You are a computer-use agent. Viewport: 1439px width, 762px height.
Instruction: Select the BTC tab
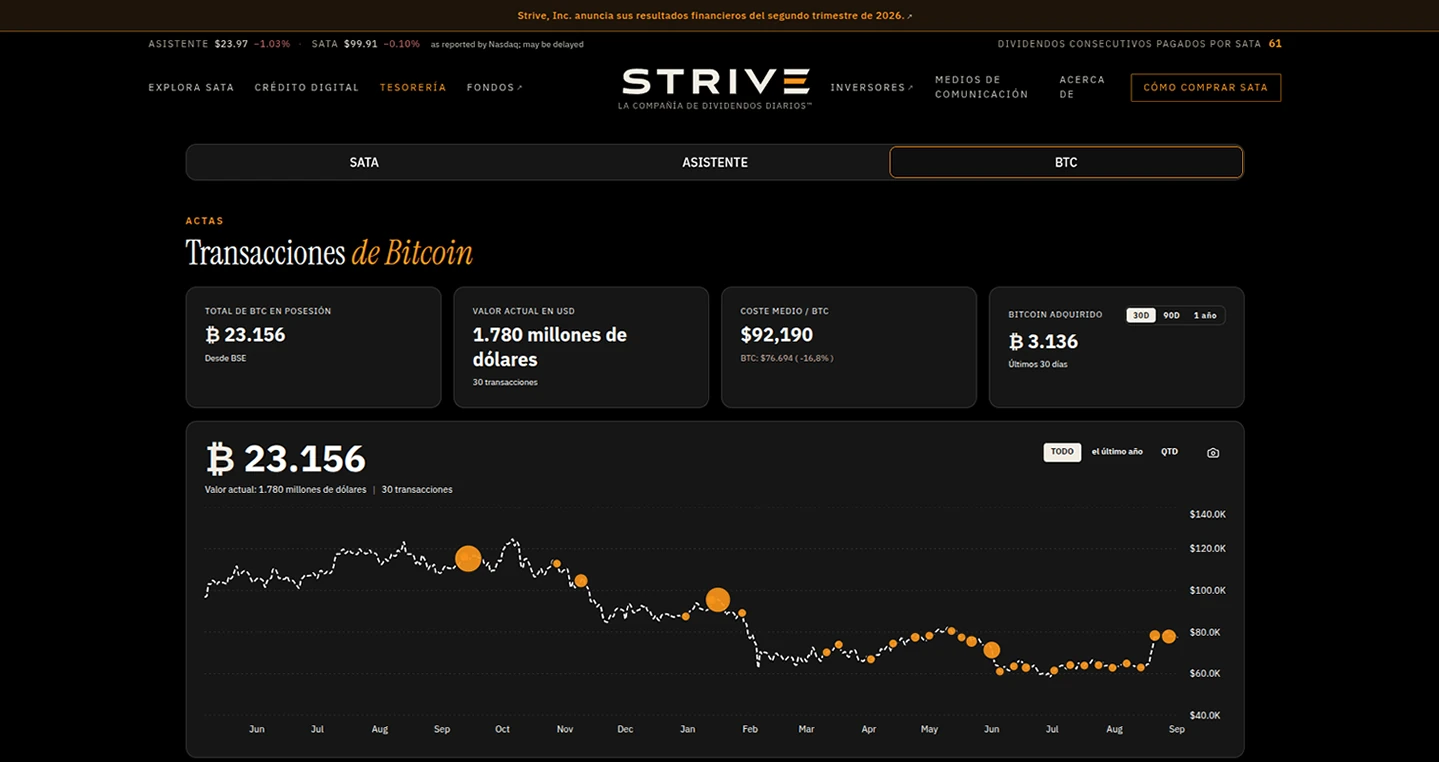pos(1066,162)
